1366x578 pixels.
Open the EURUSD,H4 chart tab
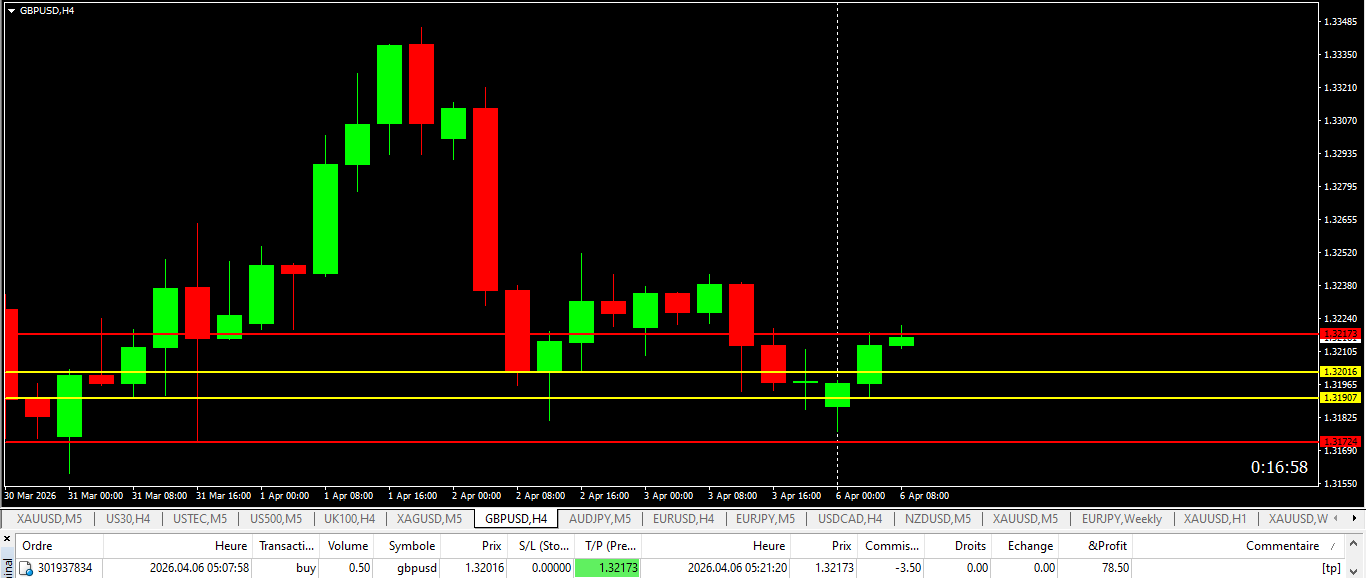683,519
